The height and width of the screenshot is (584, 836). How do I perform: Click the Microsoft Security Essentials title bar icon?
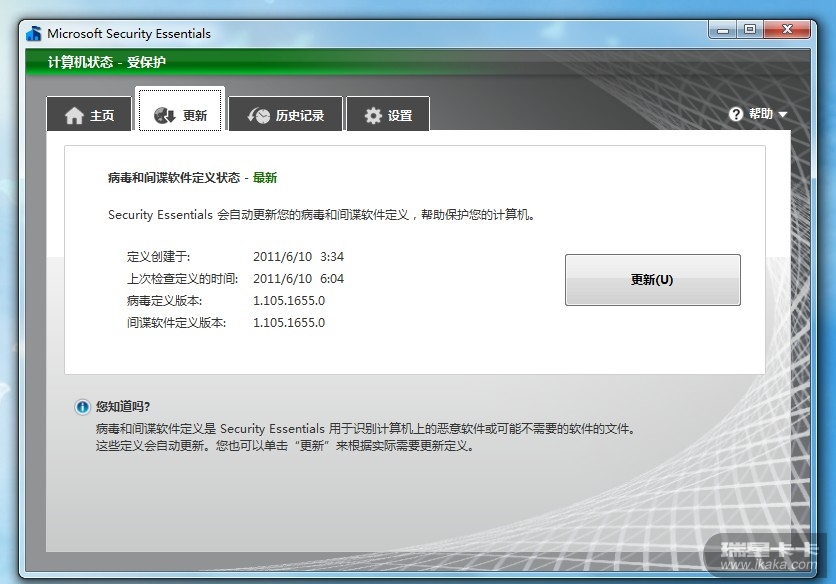(34, 33)
